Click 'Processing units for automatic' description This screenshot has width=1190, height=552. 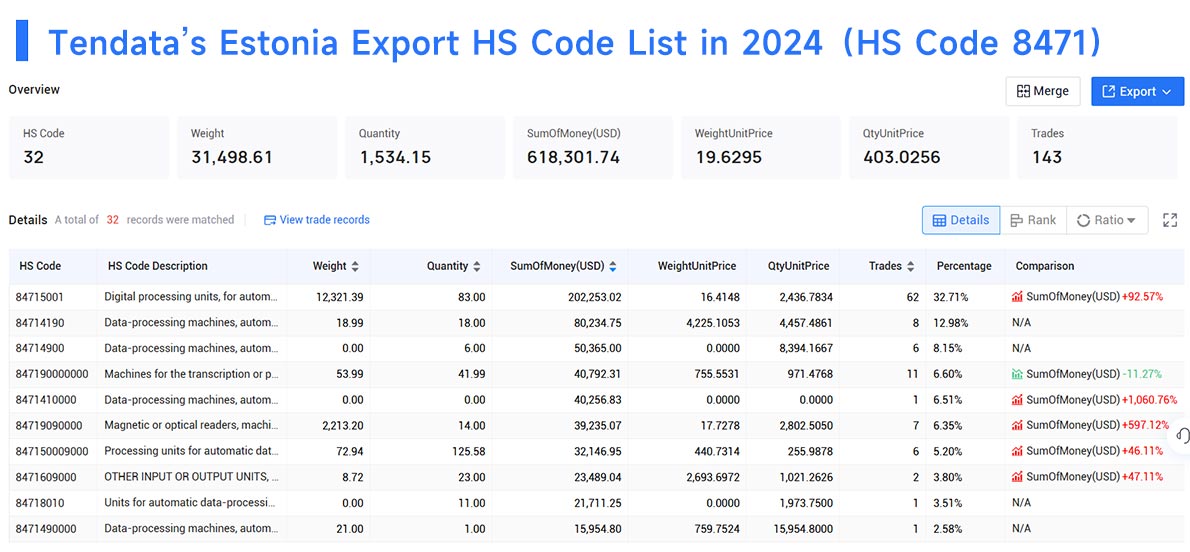tap(191, 452)
